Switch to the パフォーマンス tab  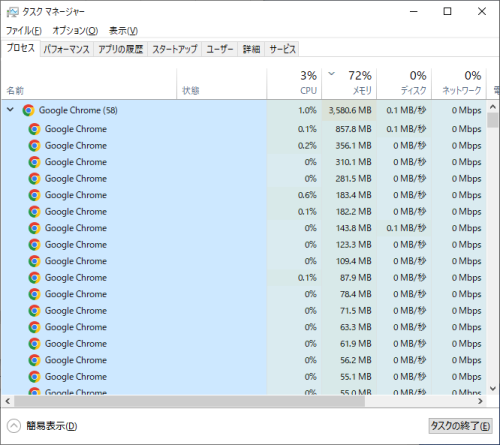pyautogui.click(x=67, y=49)
